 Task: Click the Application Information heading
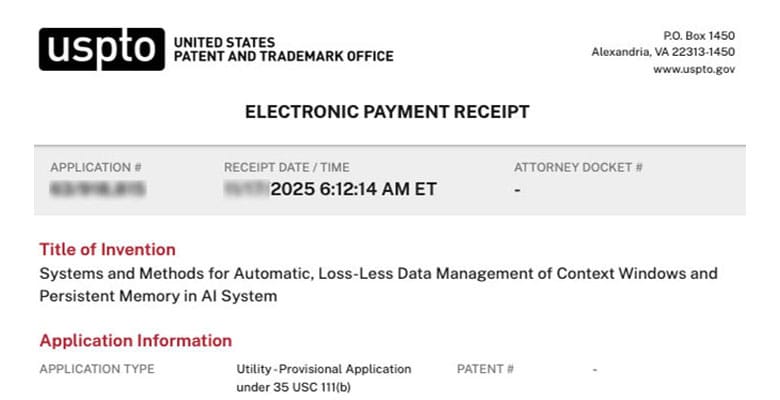click(135, 340)
